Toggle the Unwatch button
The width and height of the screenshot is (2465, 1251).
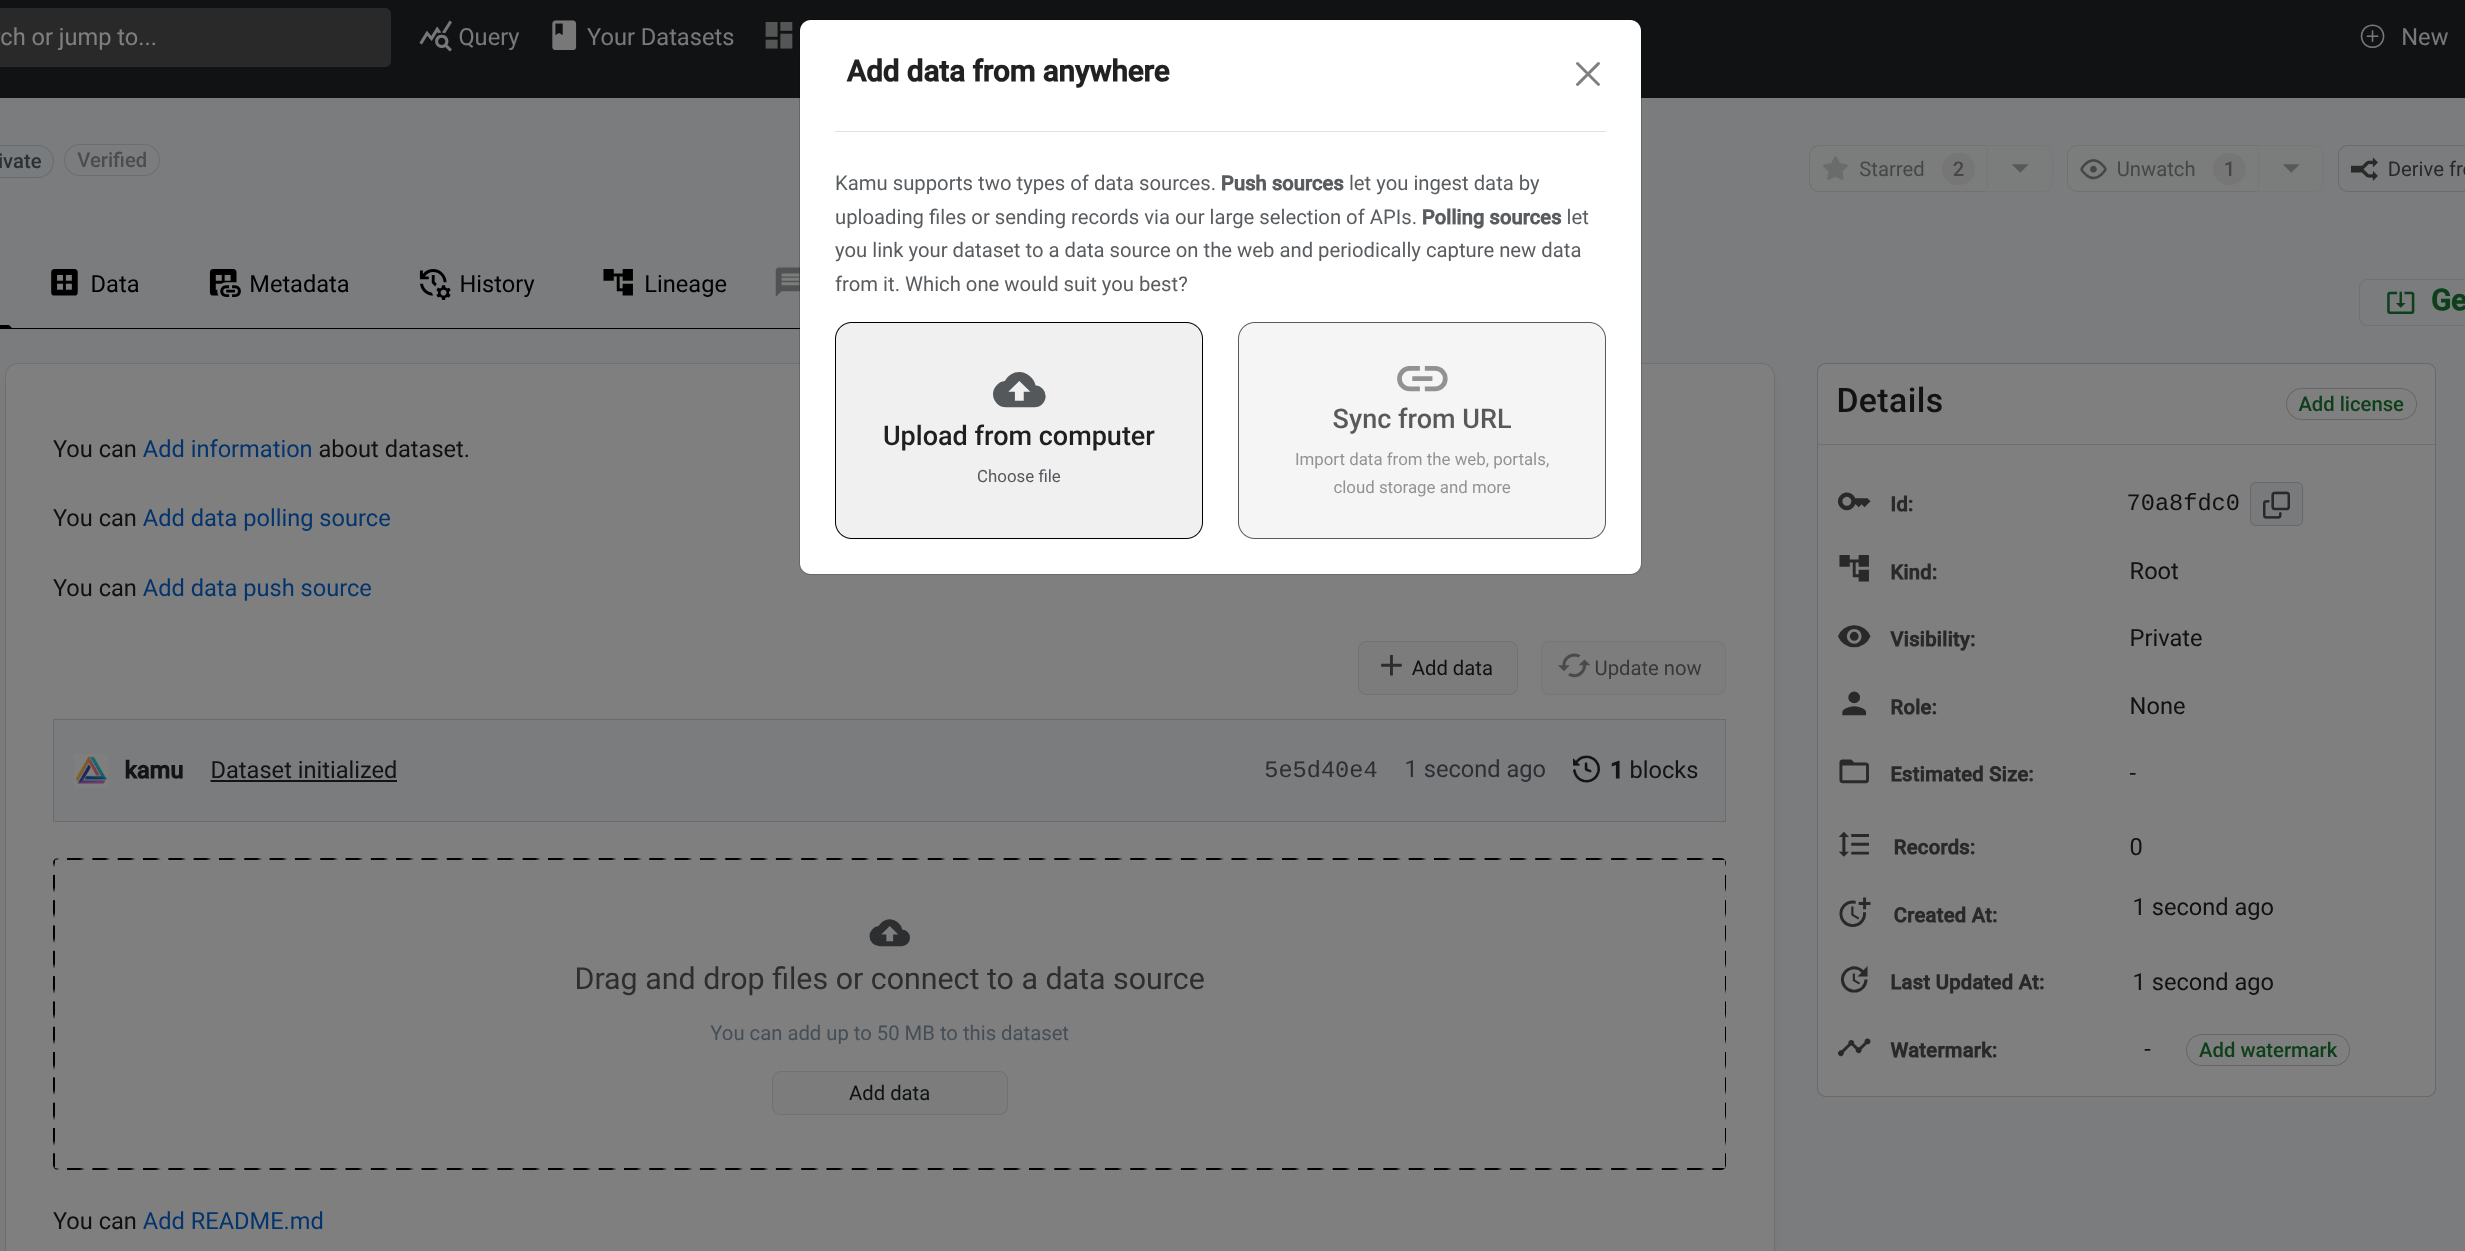pyautogui.click(x=2155, y=169)
